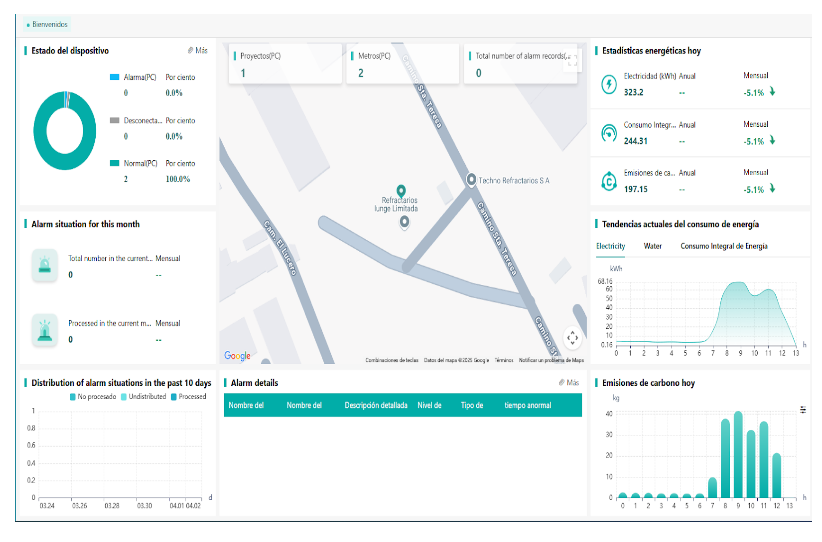Screen dimensions: 822x542
Task: Click the Proyectos(PC) summary card
Action: click(286, 64)
